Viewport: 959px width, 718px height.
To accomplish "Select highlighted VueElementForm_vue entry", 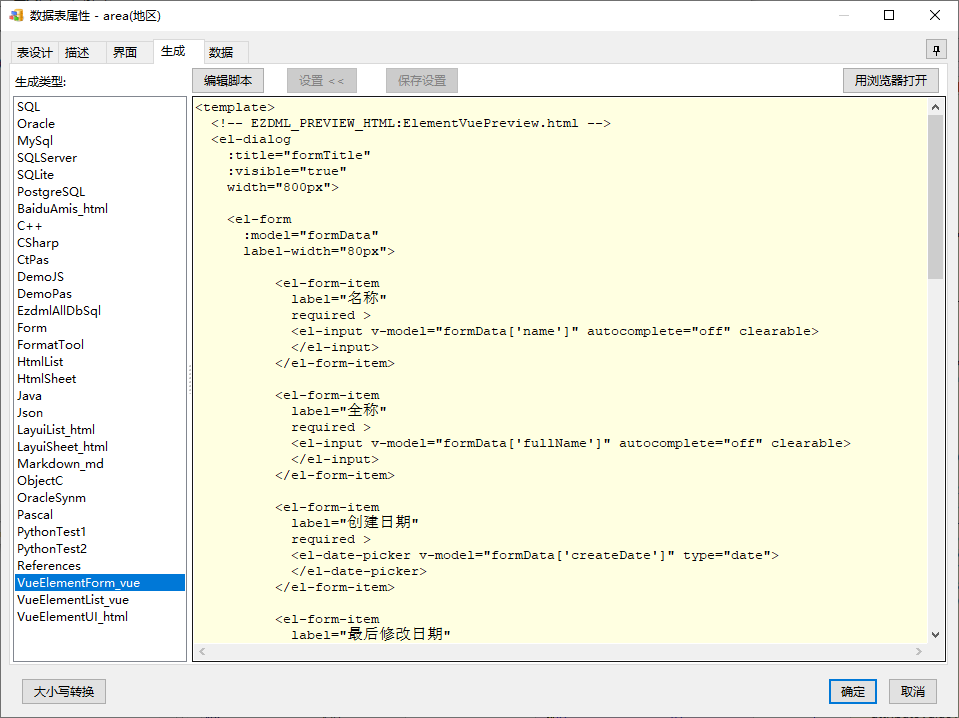I will pos(100,583).
